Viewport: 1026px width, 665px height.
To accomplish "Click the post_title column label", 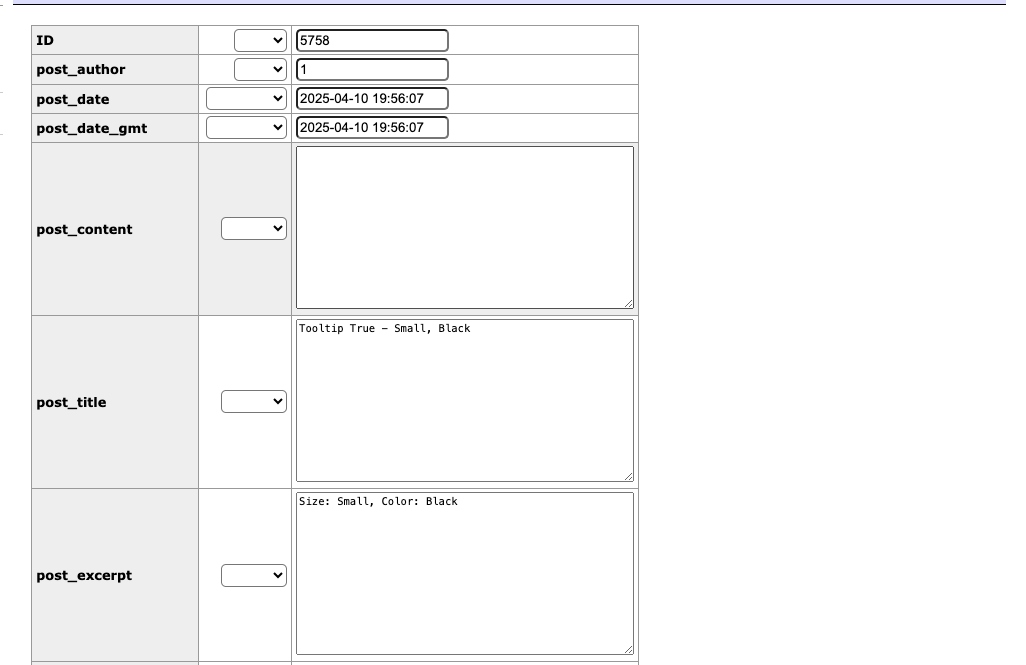I will 71,402.
